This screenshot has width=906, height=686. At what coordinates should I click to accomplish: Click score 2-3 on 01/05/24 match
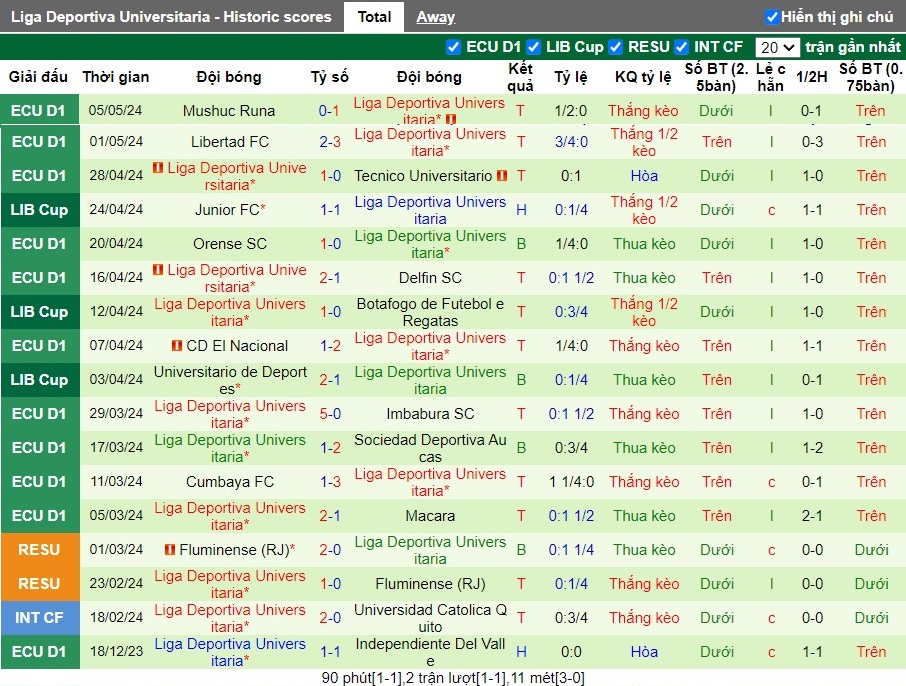[x=330, y=142]
